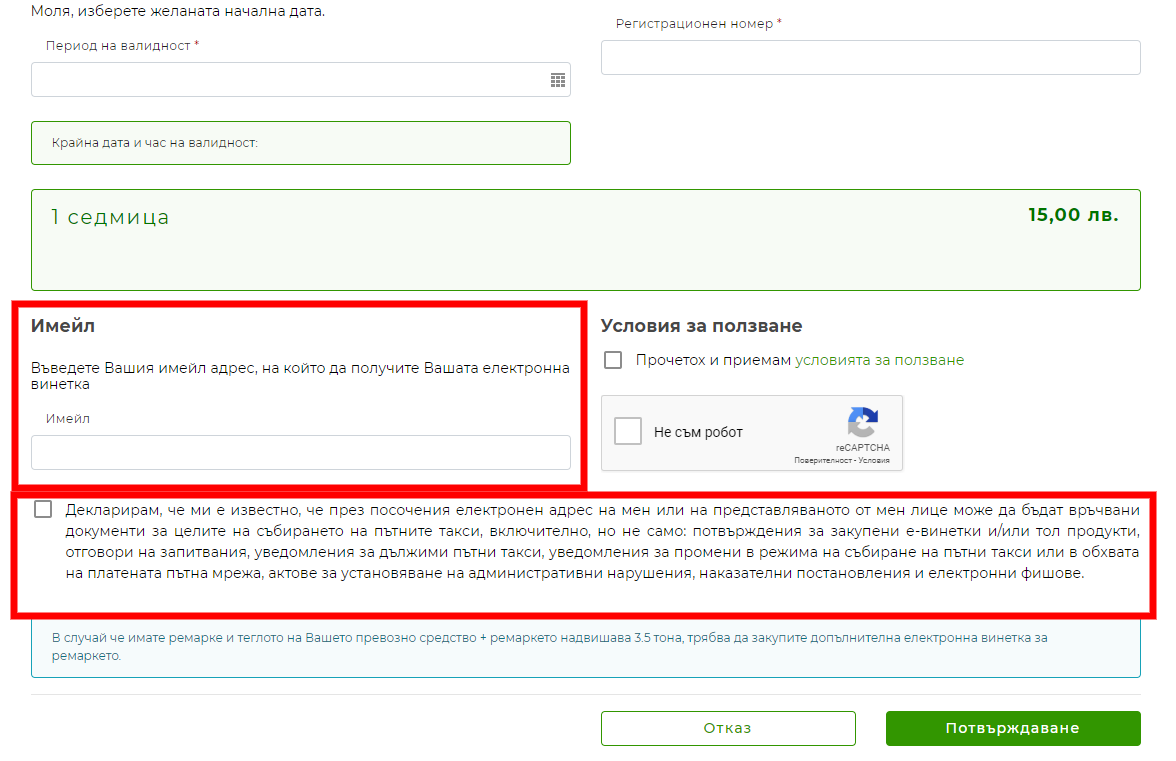1176x761 pixels.
Task: Select the '1 седмица' vignette option
Action: (x=110, y=217)
